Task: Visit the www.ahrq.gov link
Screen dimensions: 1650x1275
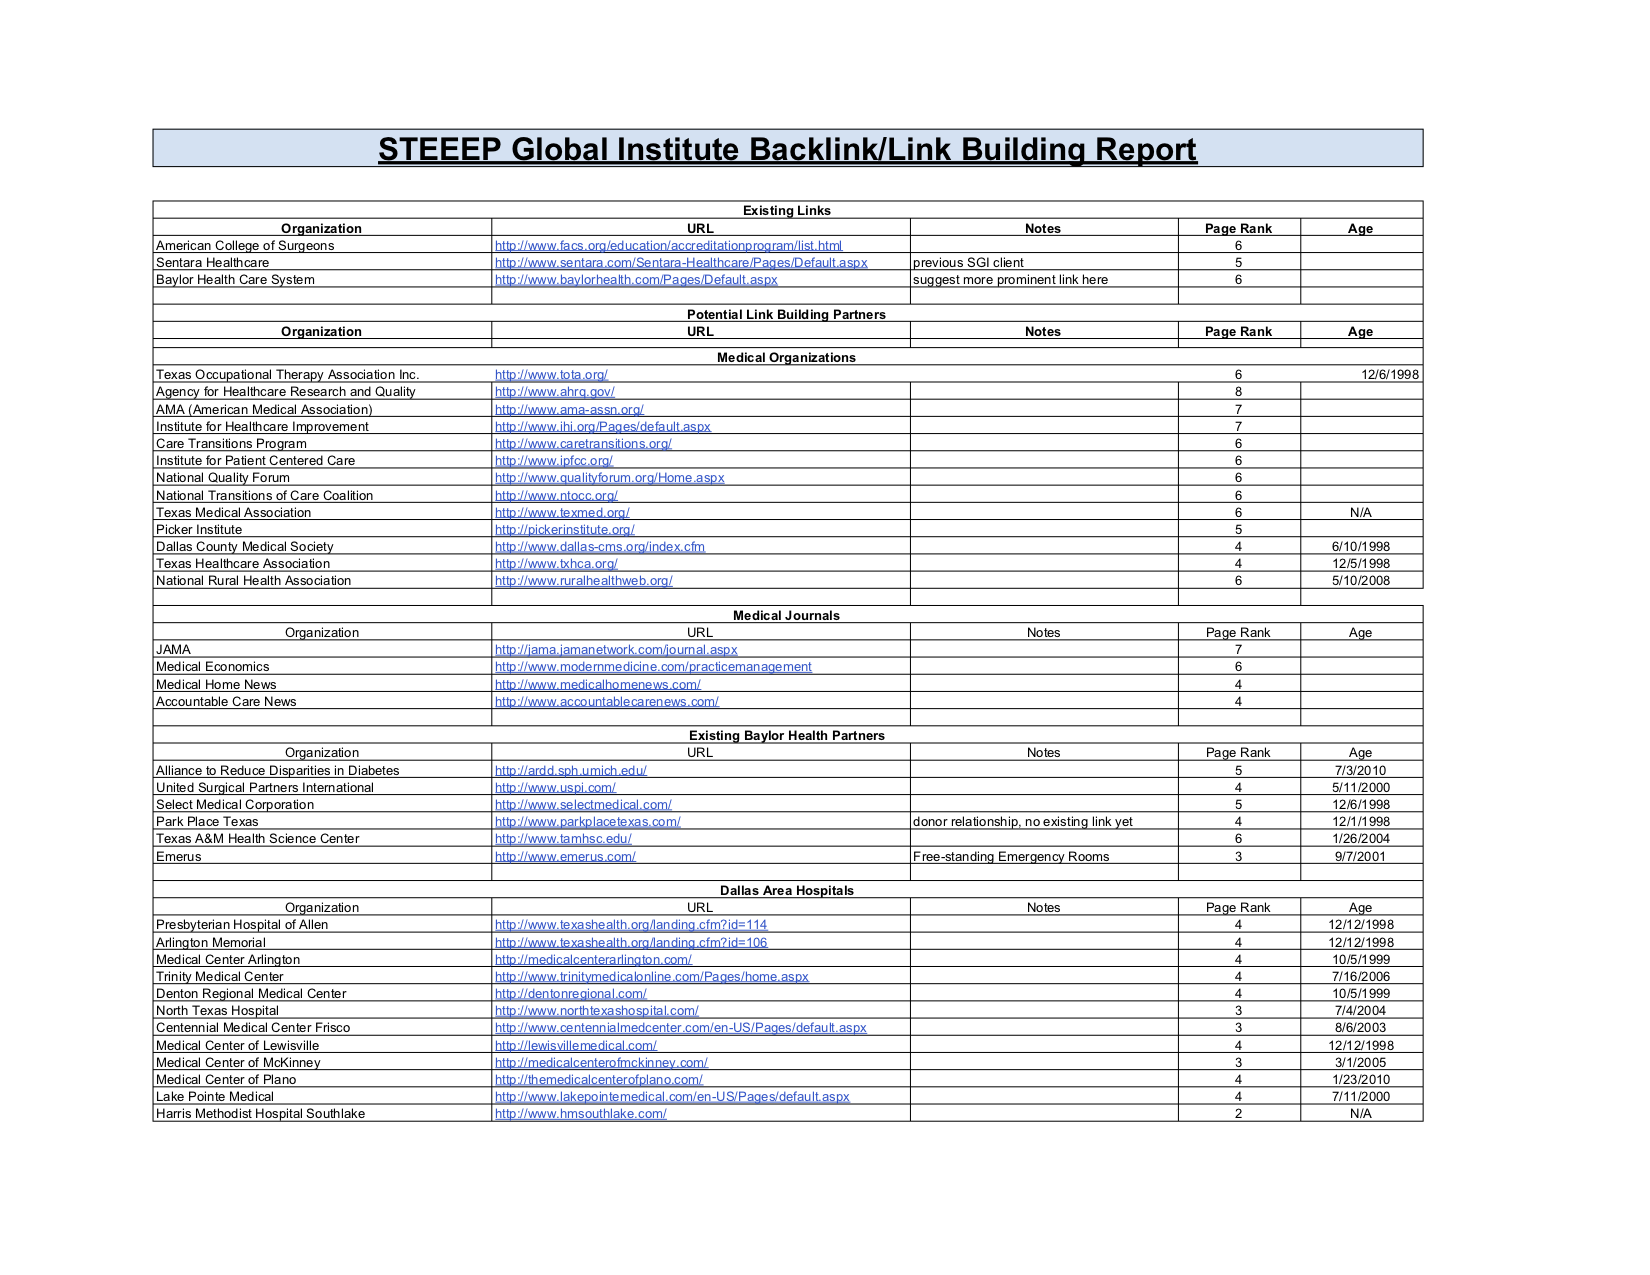Action: 555,391
